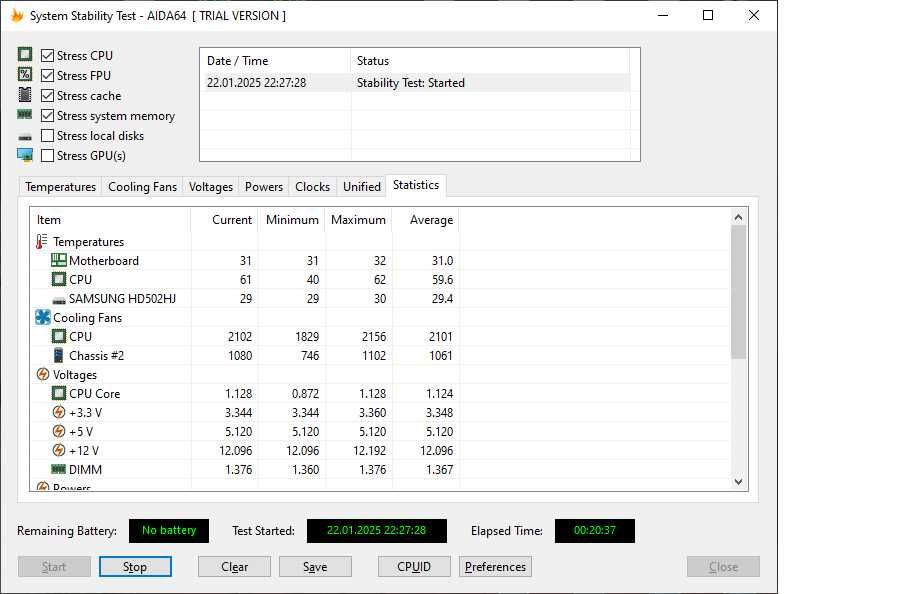Click the +3.3 V lightning icon

(x=59, y=412)
